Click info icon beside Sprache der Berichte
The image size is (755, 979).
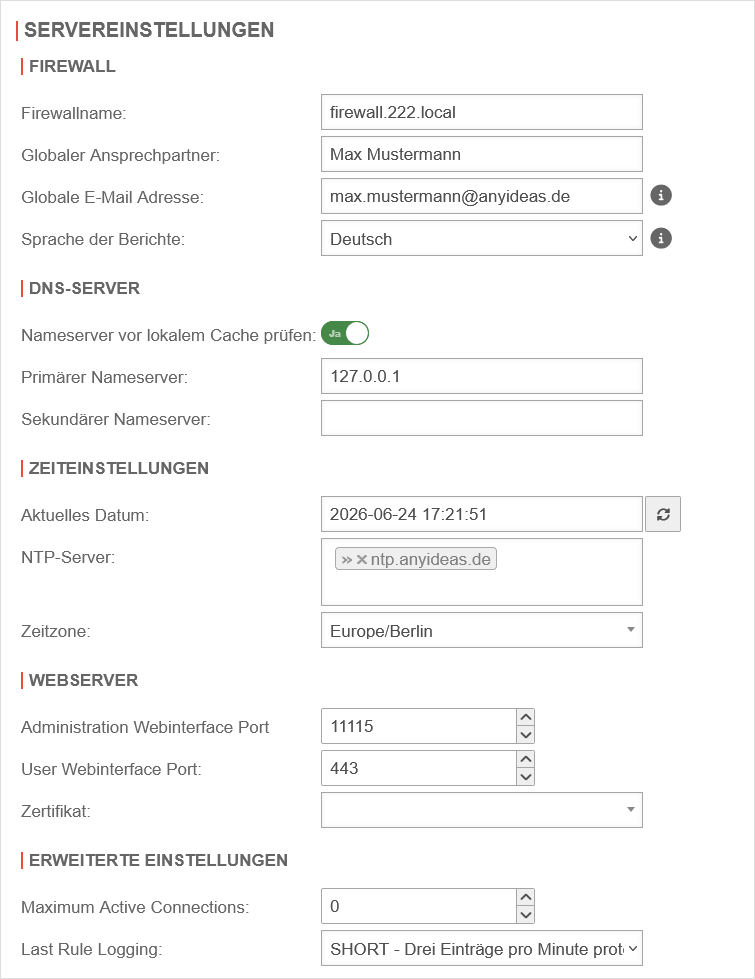[x=661, y=238]
